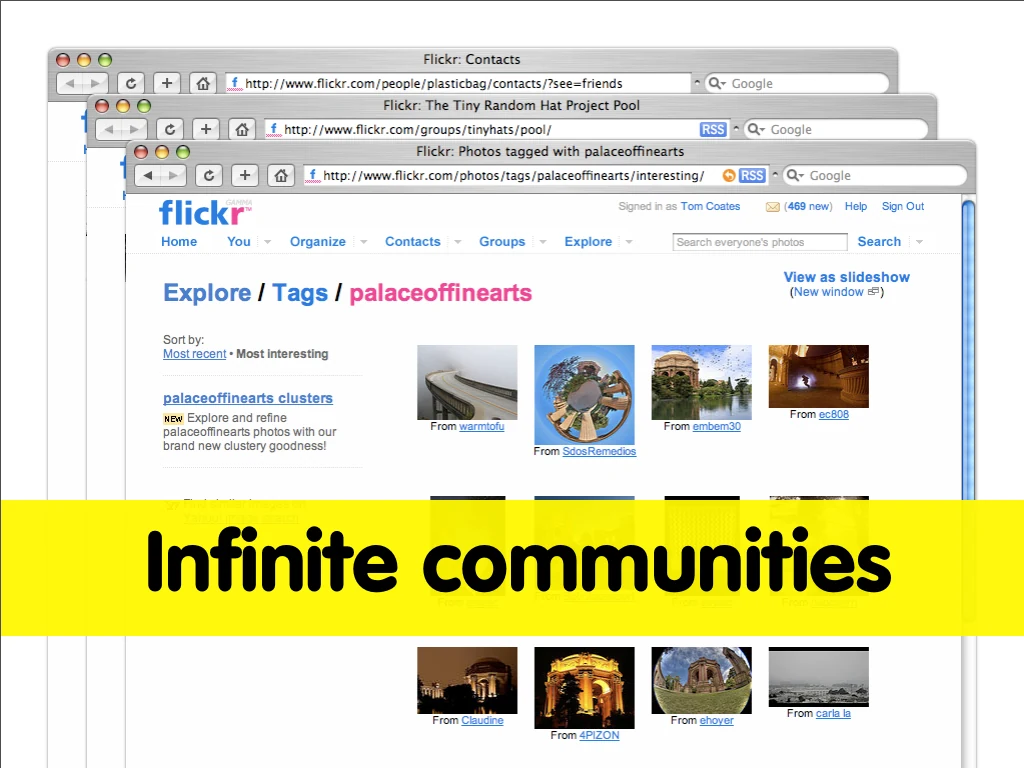This screenshot has width=1024, height=768.
Task: Click the RSS button in the Tiny Random Hat window
Action: pyautogui.click(x=712, y=129)
